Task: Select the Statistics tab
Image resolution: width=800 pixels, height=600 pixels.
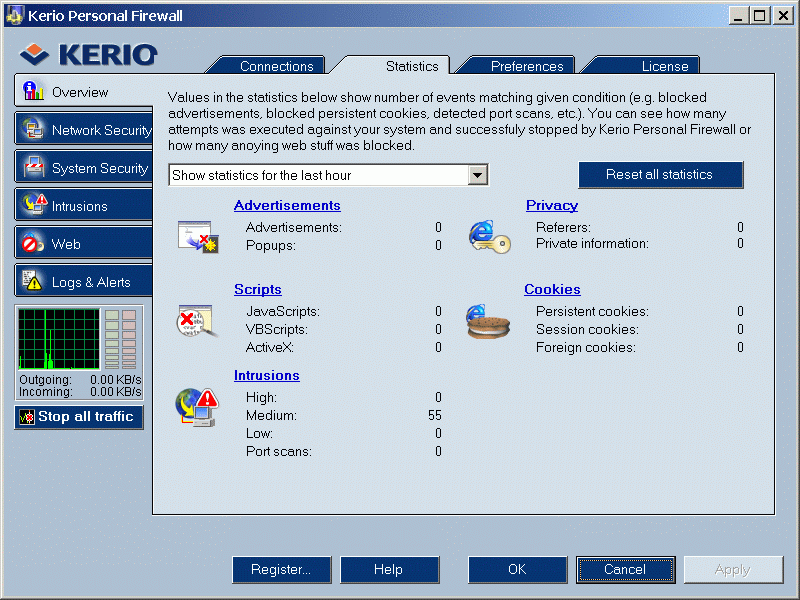Action: point(412,66)
